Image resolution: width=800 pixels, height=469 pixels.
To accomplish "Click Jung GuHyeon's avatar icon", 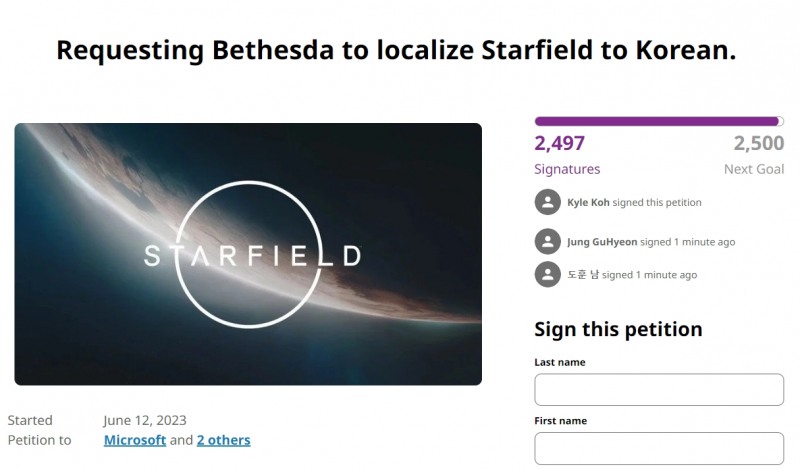I will click(x=547, y=241).
